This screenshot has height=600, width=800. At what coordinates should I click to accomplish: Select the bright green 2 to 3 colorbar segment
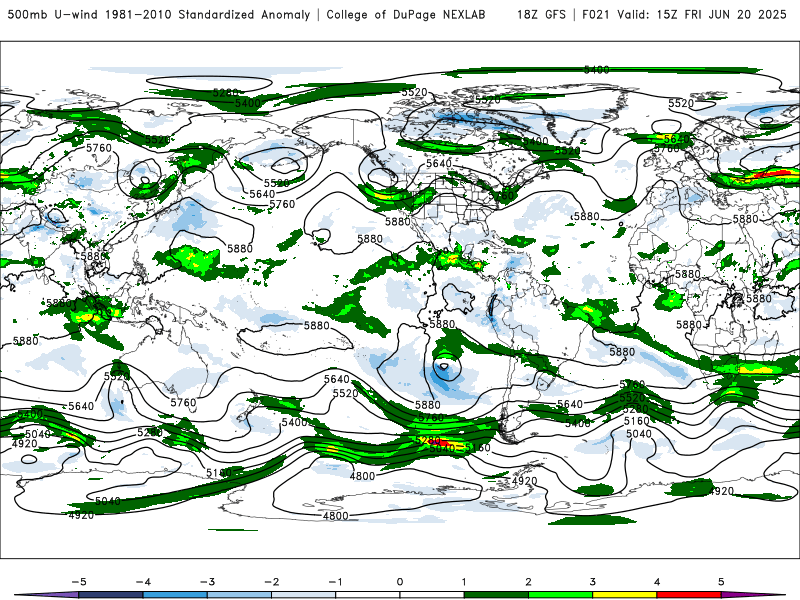pos(560,595)
